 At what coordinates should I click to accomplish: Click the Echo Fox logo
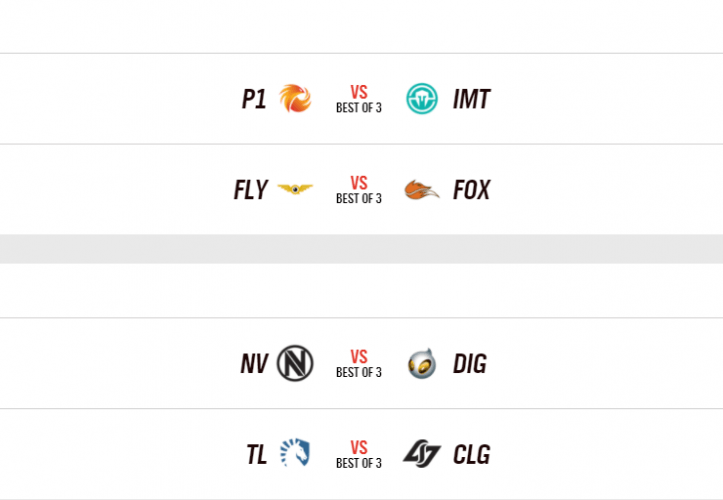pos(422,189)
